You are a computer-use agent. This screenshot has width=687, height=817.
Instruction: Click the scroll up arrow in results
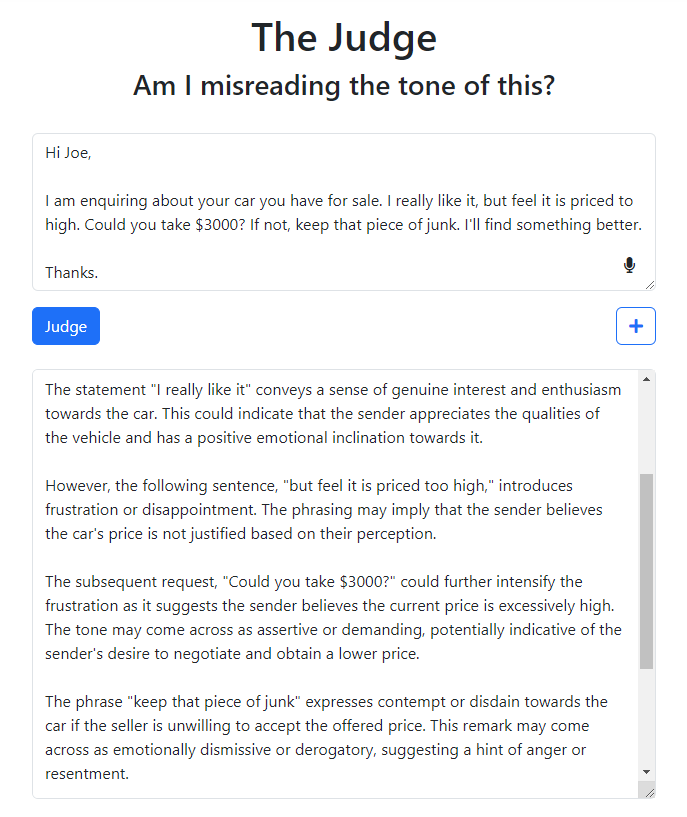646,379
